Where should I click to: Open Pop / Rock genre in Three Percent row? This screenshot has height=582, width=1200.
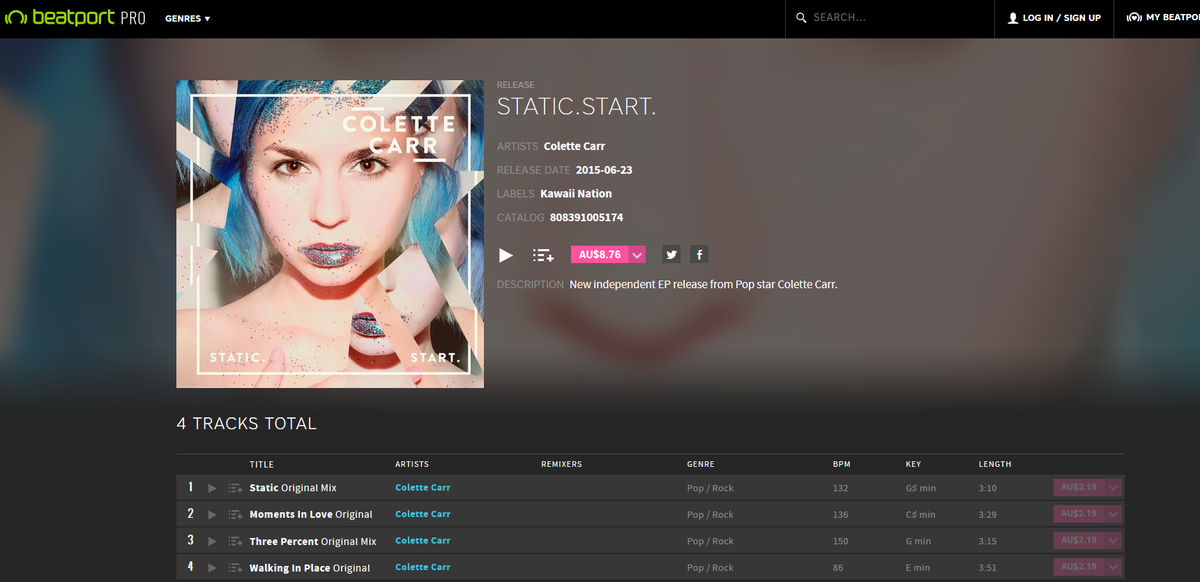click(x=710, y=541)
